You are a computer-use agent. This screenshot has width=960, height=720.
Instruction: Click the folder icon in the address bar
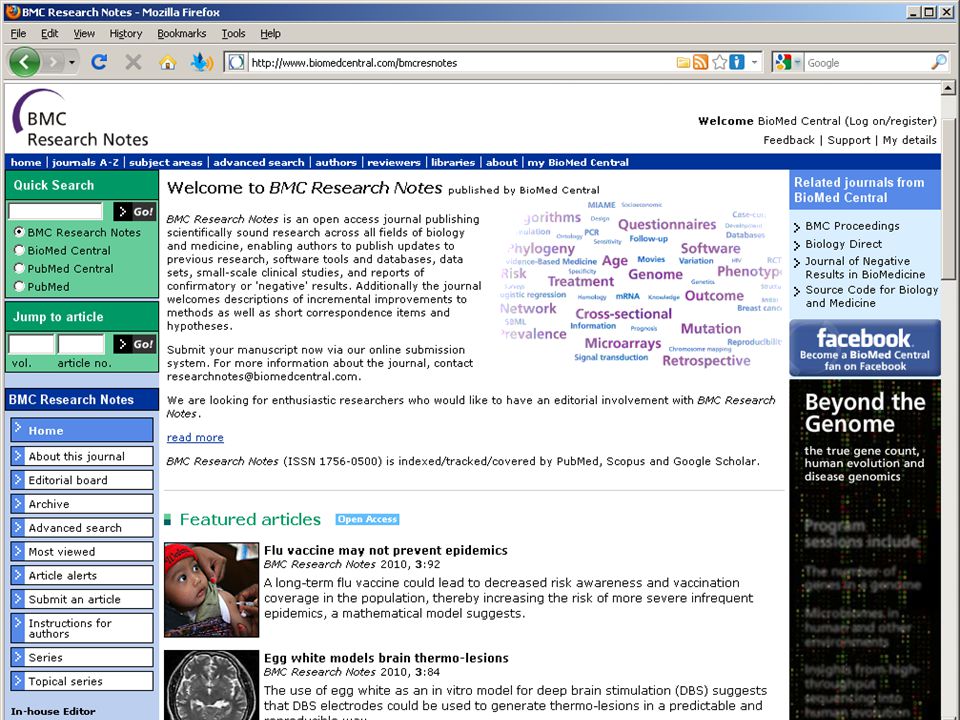coord(683,62)
